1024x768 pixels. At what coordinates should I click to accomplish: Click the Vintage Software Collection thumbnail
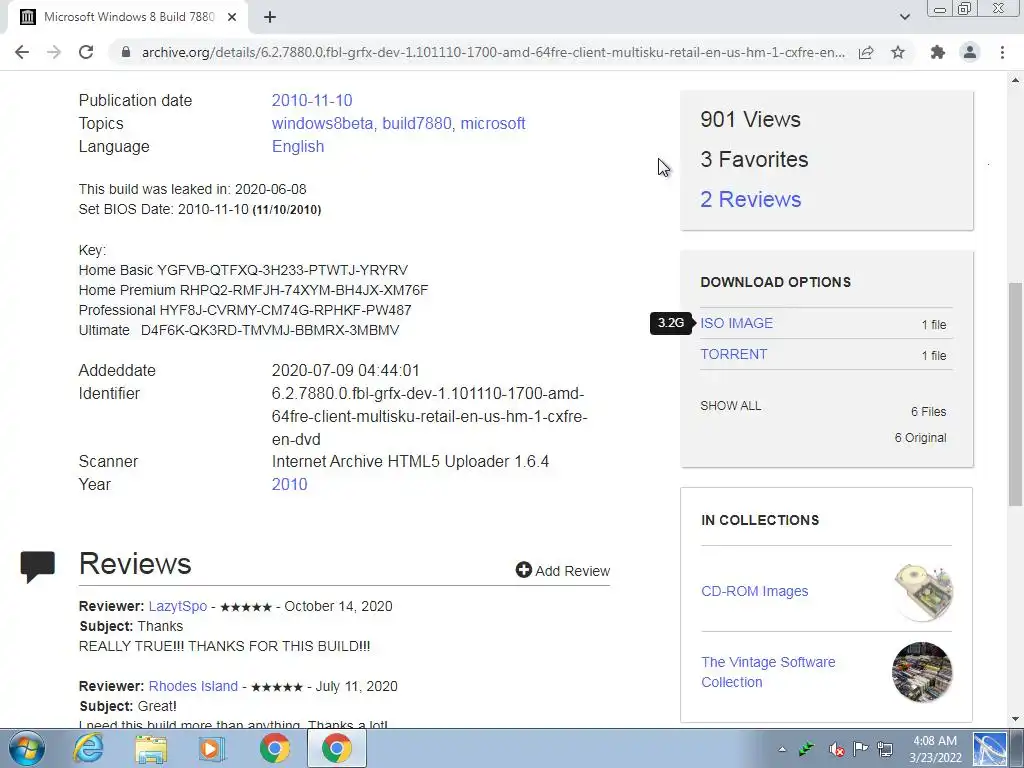coord(922,672)
